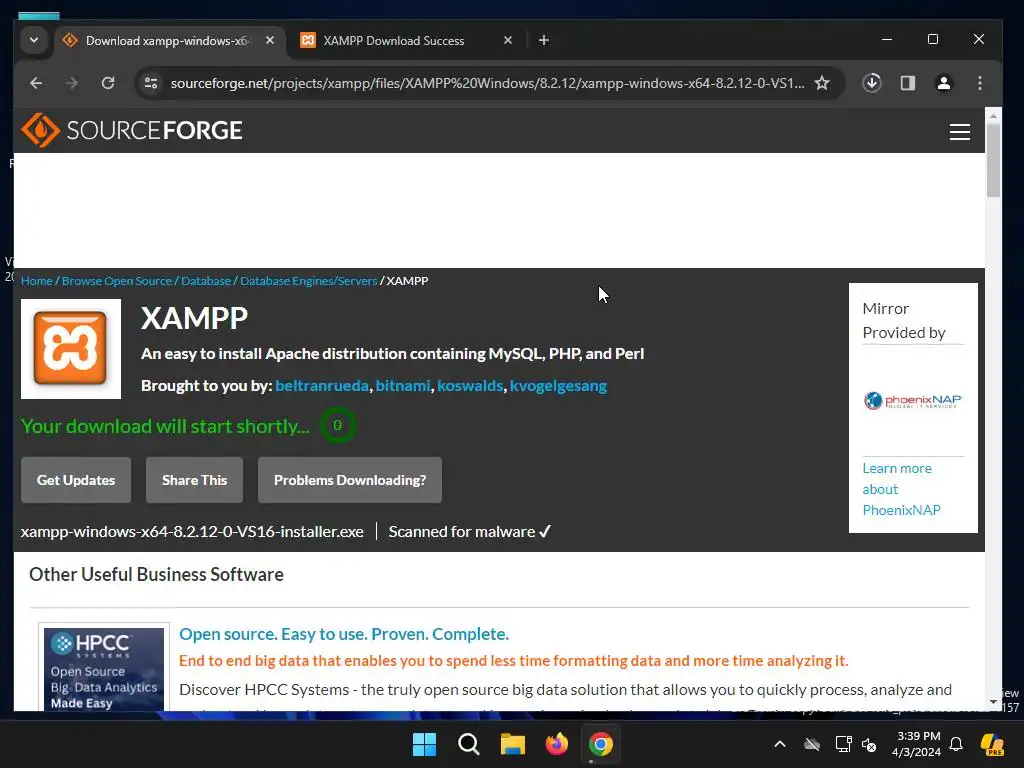This screenshot has height=768, width=1024.
Task: Open the Database breadcrumb link
Action: pyautogui.click(x=206, y=281)
